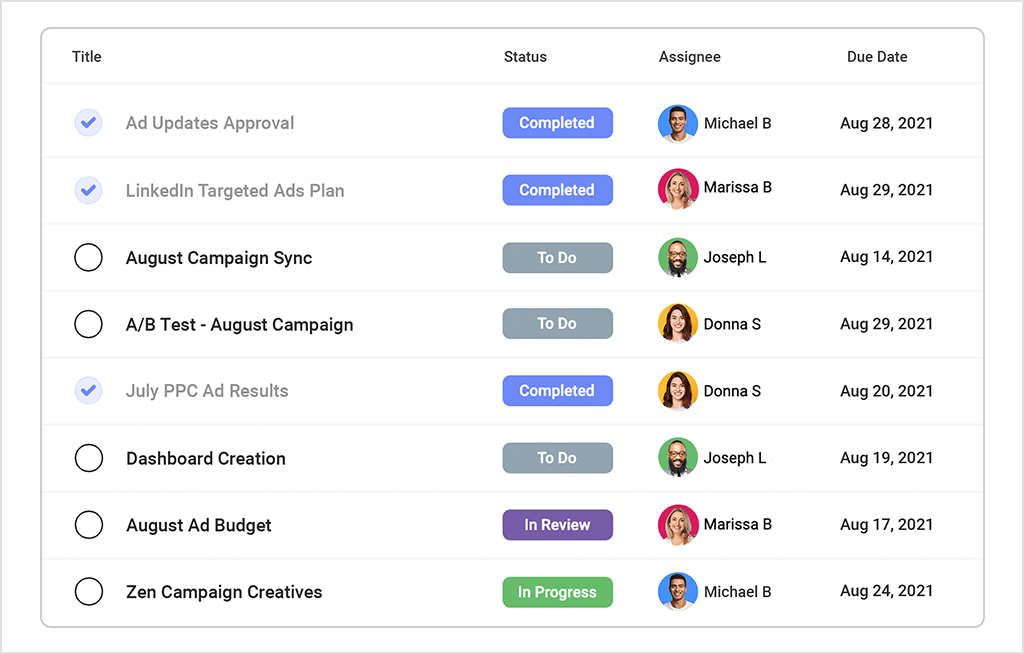Screen dimensions: 1024x654
Task: Click the Completed badge on July PPC Ad Results
Action: [557, 391]
